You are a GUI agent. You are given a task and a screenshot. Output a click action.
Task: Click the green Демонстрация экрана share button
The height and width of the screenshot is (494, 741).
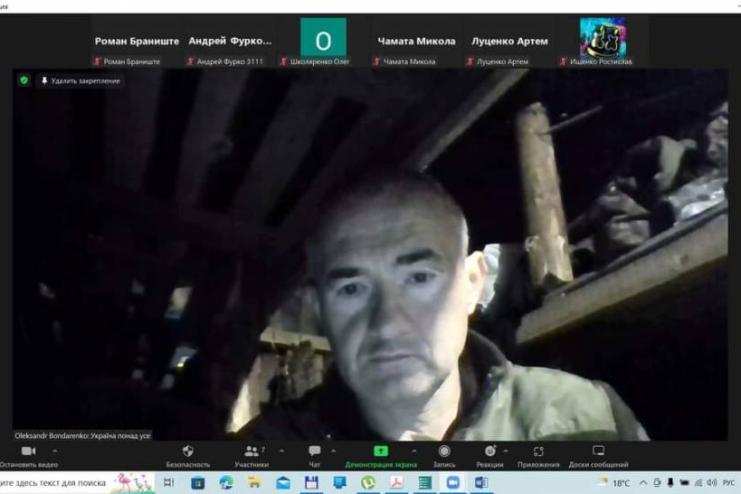(381, 452)
